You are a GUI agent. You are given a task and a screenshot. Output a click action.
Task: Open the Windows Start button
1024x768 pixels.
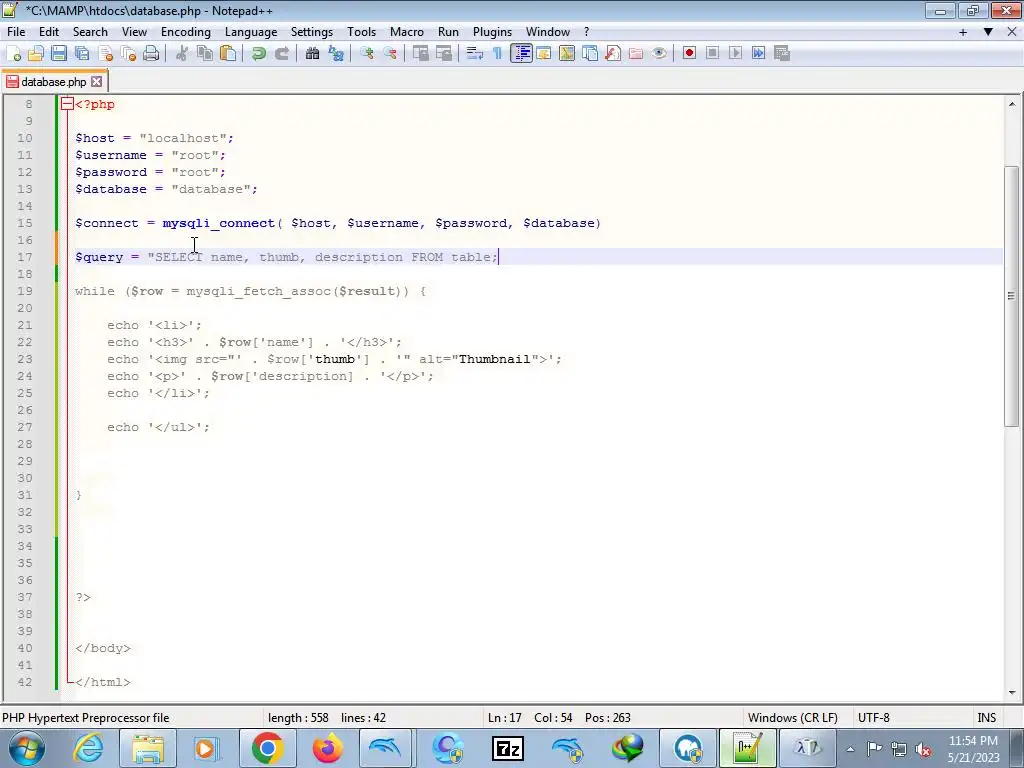click(x=26, y=748)
